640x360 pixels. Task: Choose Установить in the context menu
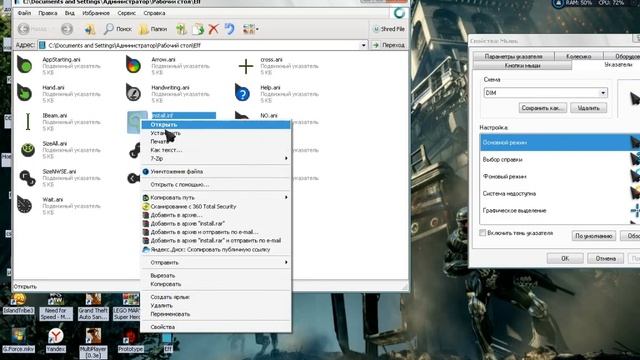pyautogui.click(x=216, y=133)
